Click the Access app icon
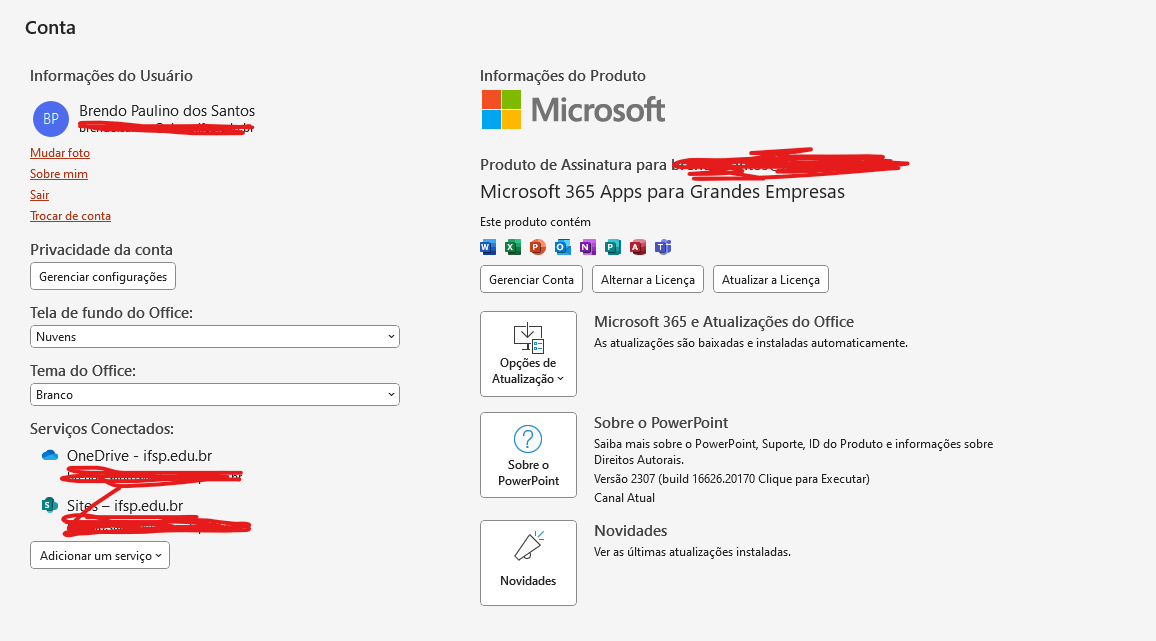Viewport: 1156px width, 641px height. pyautogui.click(x=638, y=247)
